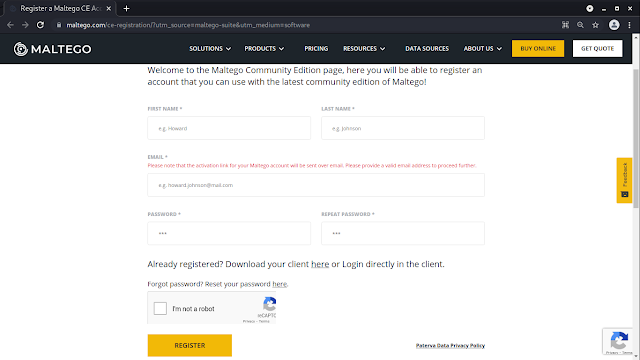The width and height of the screenshot is (640, 360).
Task: Open the browser profile avatar
Action: click(614, 25)
